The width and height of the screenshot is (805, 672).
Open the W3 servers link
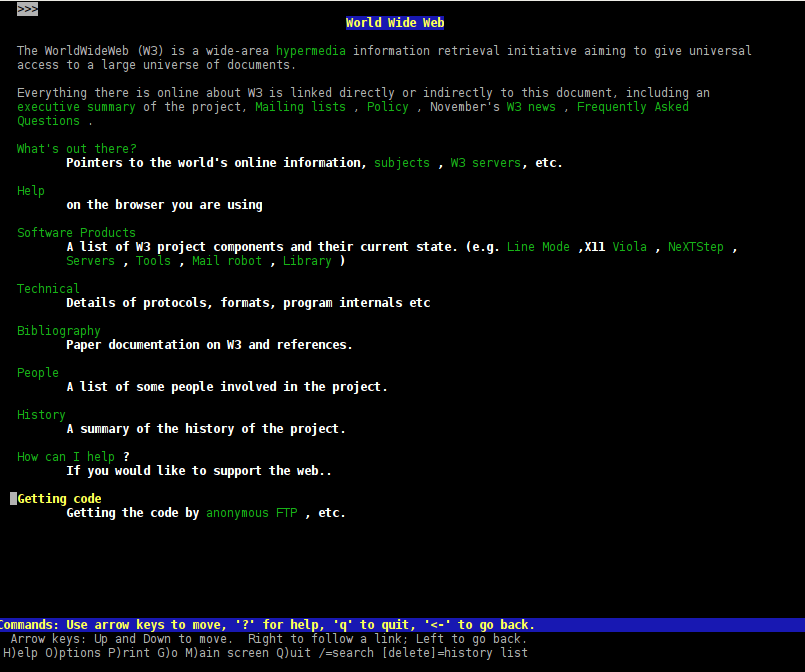(486, 163)
